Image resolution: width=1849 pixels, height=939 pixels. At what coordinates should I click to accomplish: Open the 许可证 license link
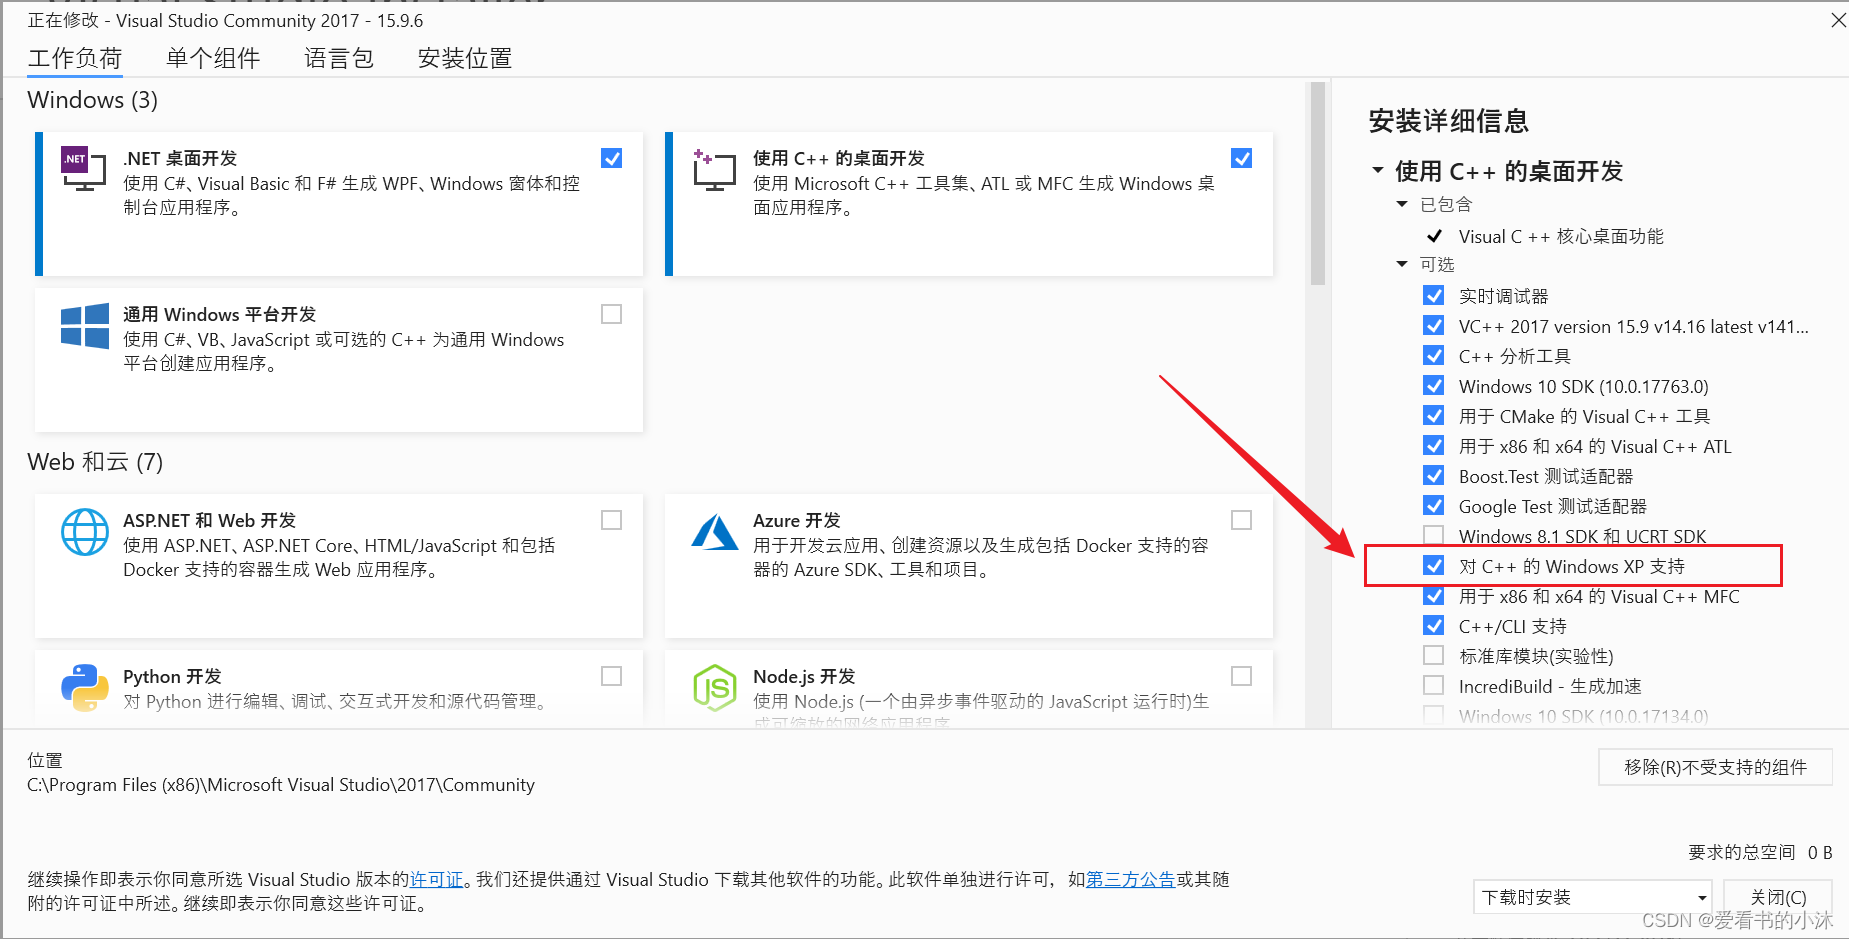point(437,880)
